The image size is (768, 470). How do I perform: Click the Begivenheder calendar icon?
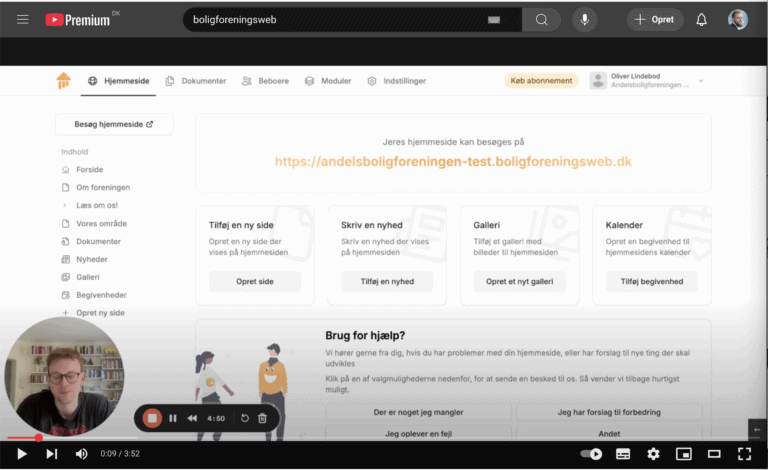pos(66,295)
